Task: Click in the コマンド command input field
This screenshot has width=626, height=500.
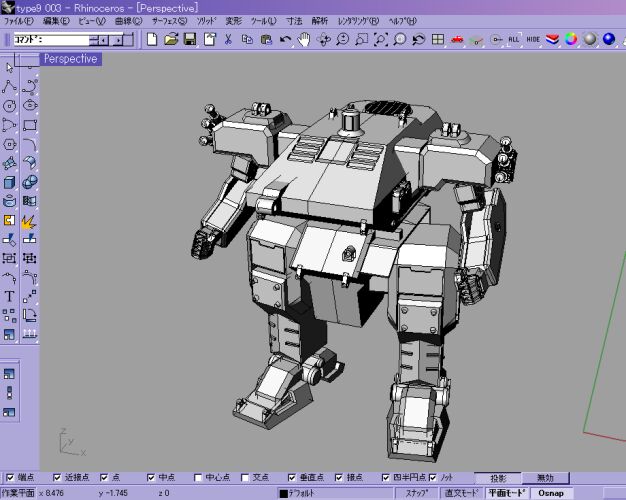Action: [51, 40]
